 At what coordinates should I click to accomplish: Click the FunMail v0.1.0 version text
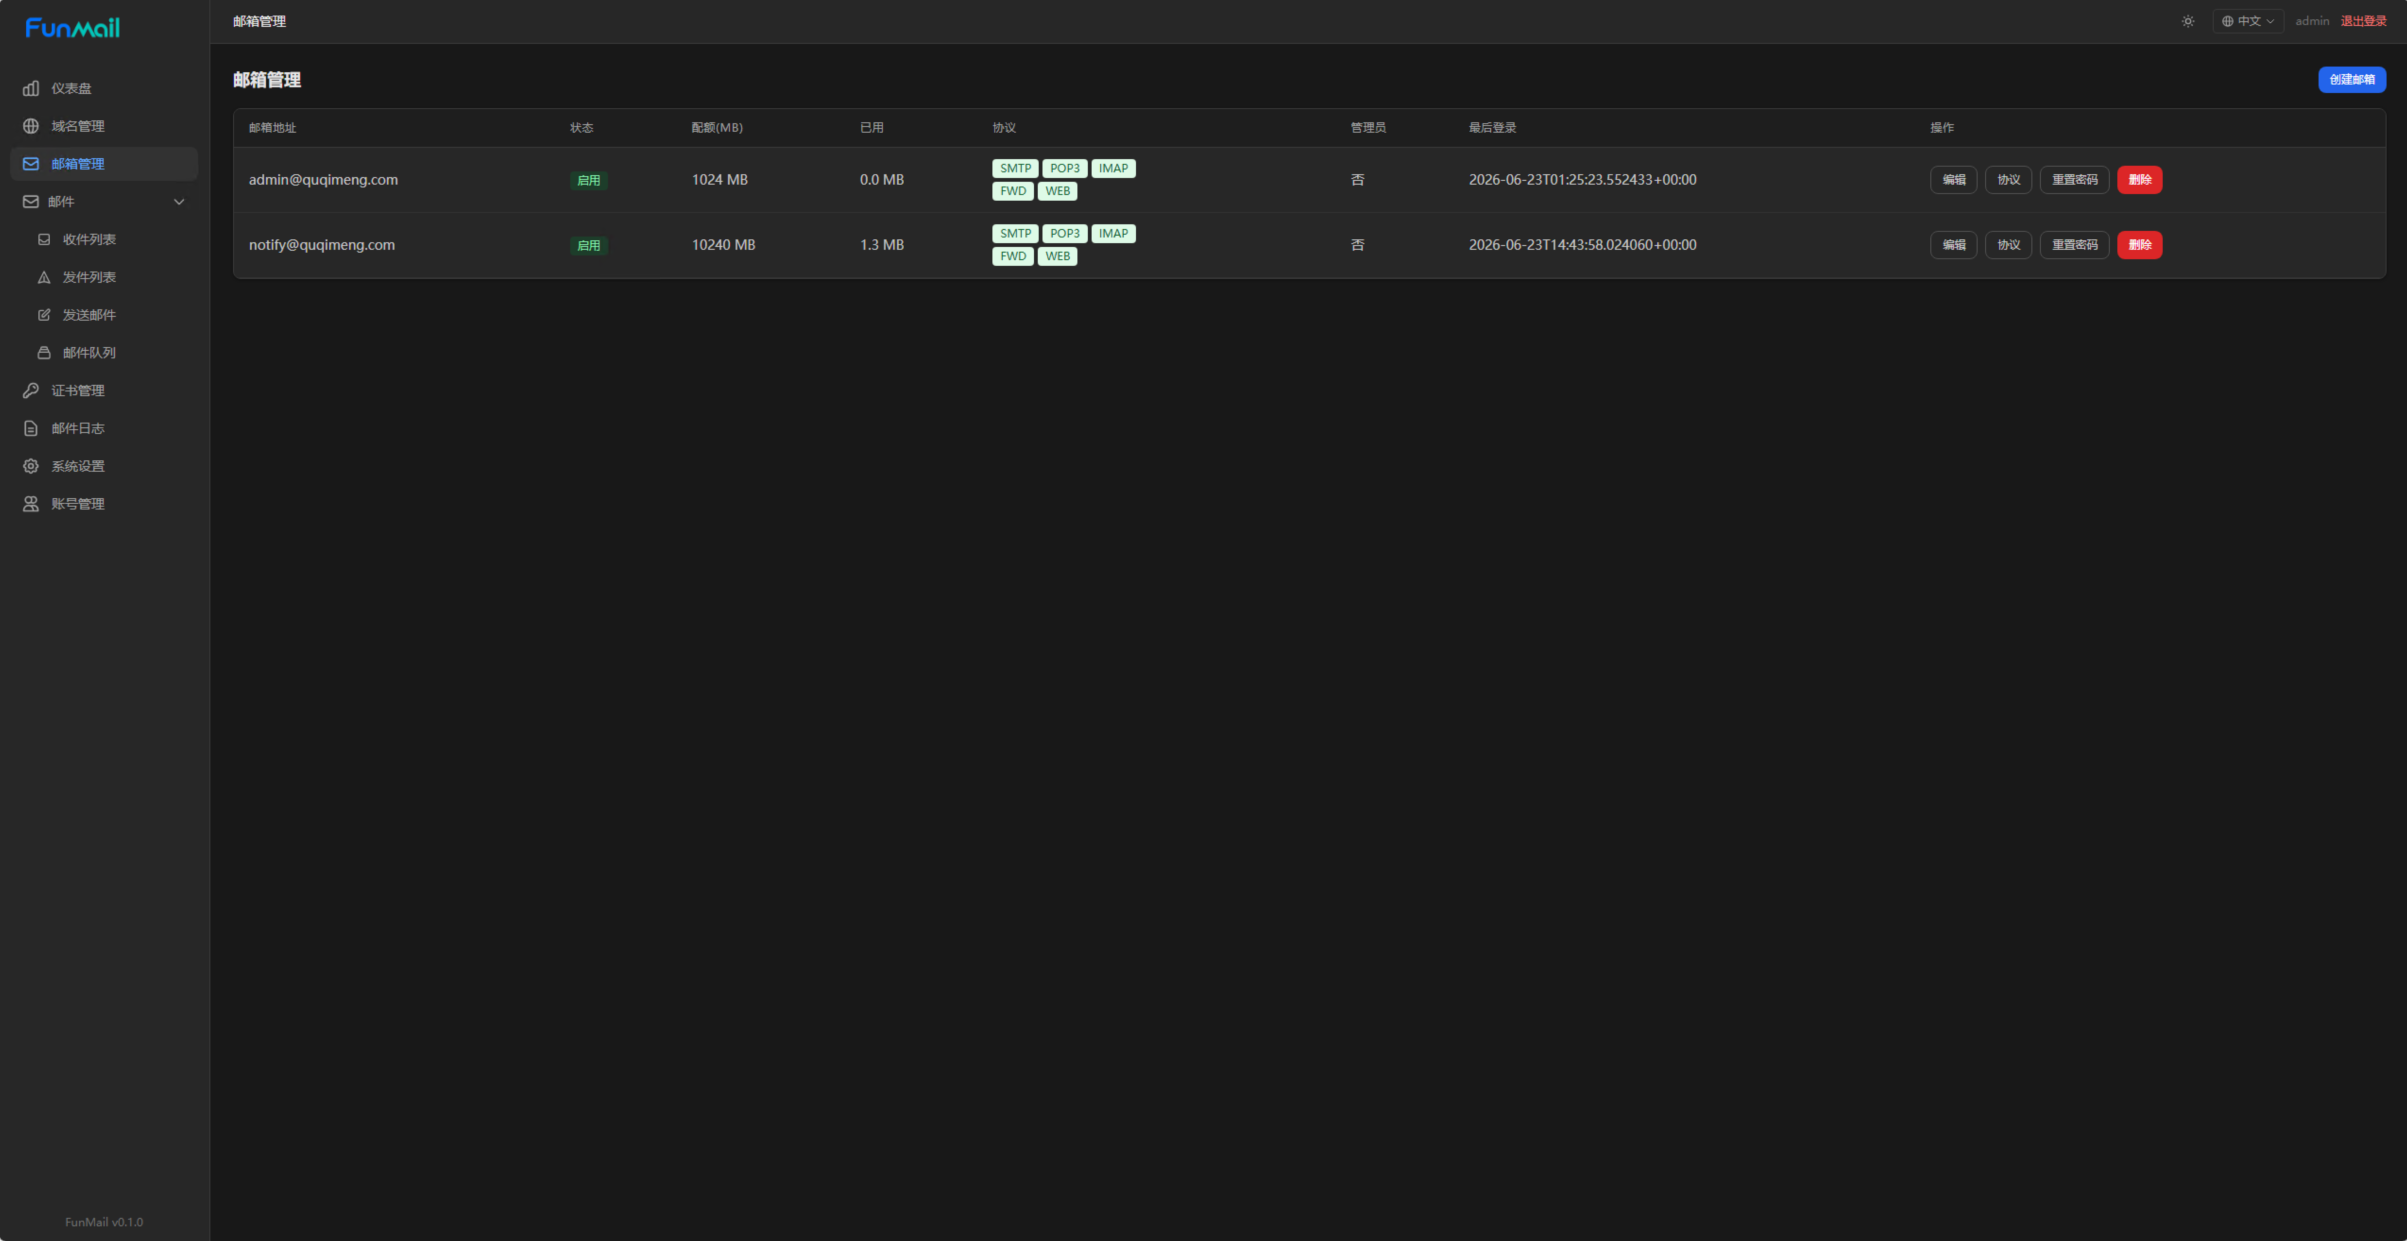(104, 1222)
